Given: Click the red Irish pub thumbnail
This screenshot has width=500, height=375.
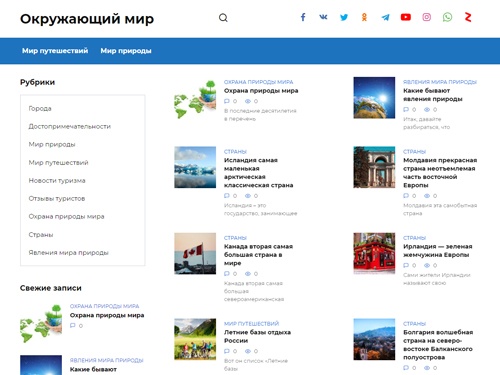Looking at the screenshot, I should click(374, 253).
